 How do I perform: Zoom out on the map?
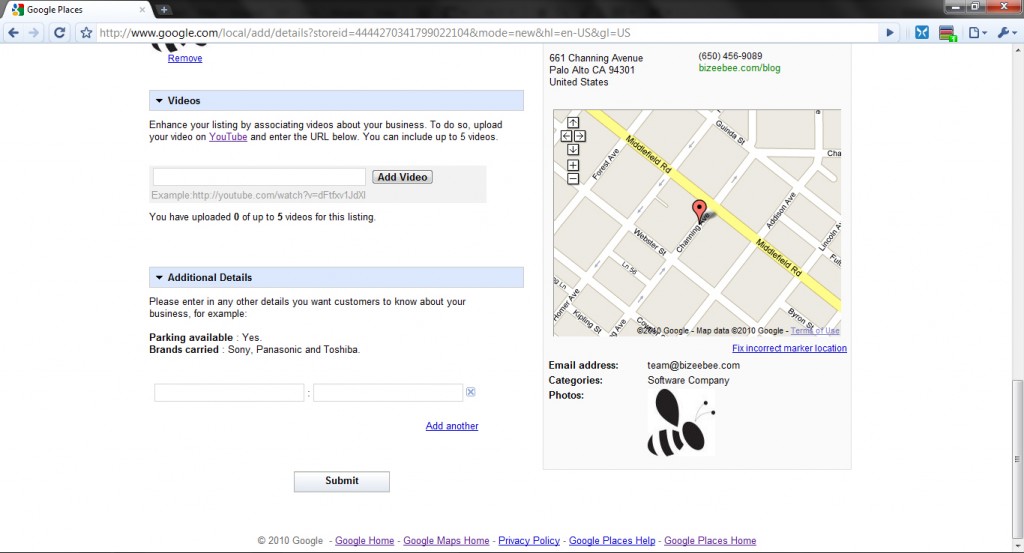(x=573, y=178)
